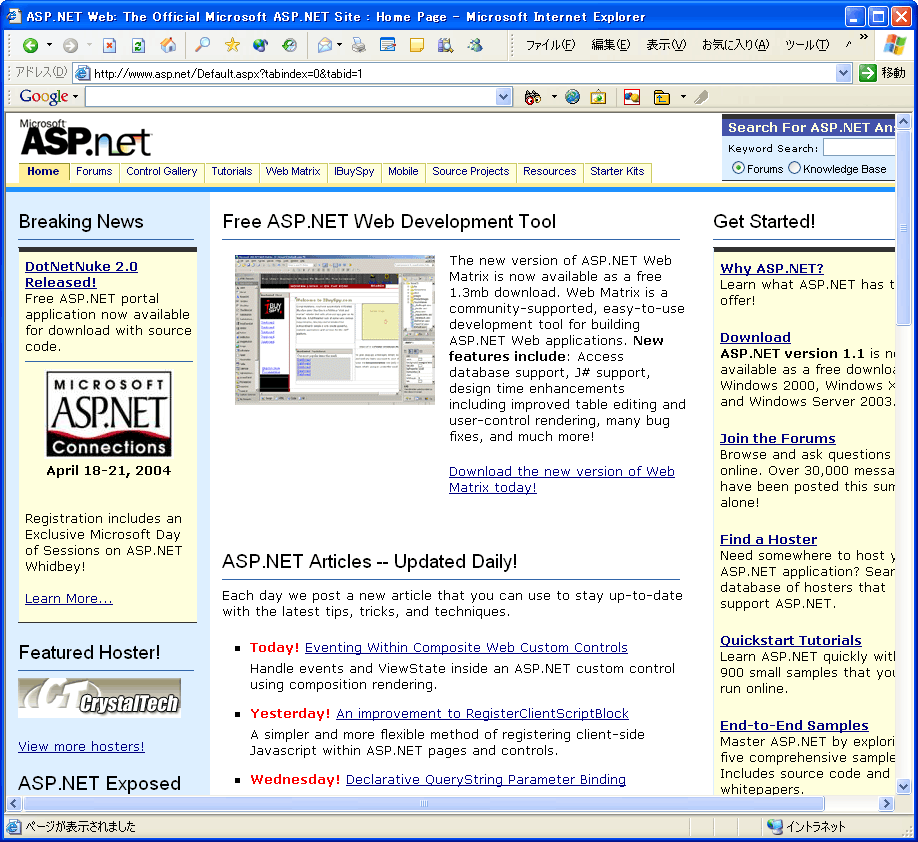Switch to Control Gallery tab

[x=162, y=172]
